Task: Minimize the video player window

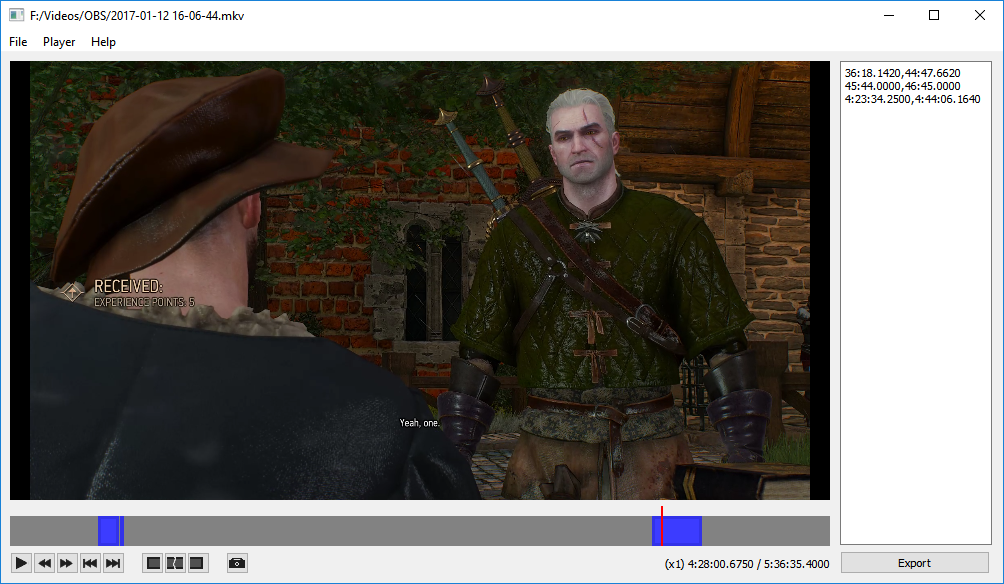Action: pos(889,15)
